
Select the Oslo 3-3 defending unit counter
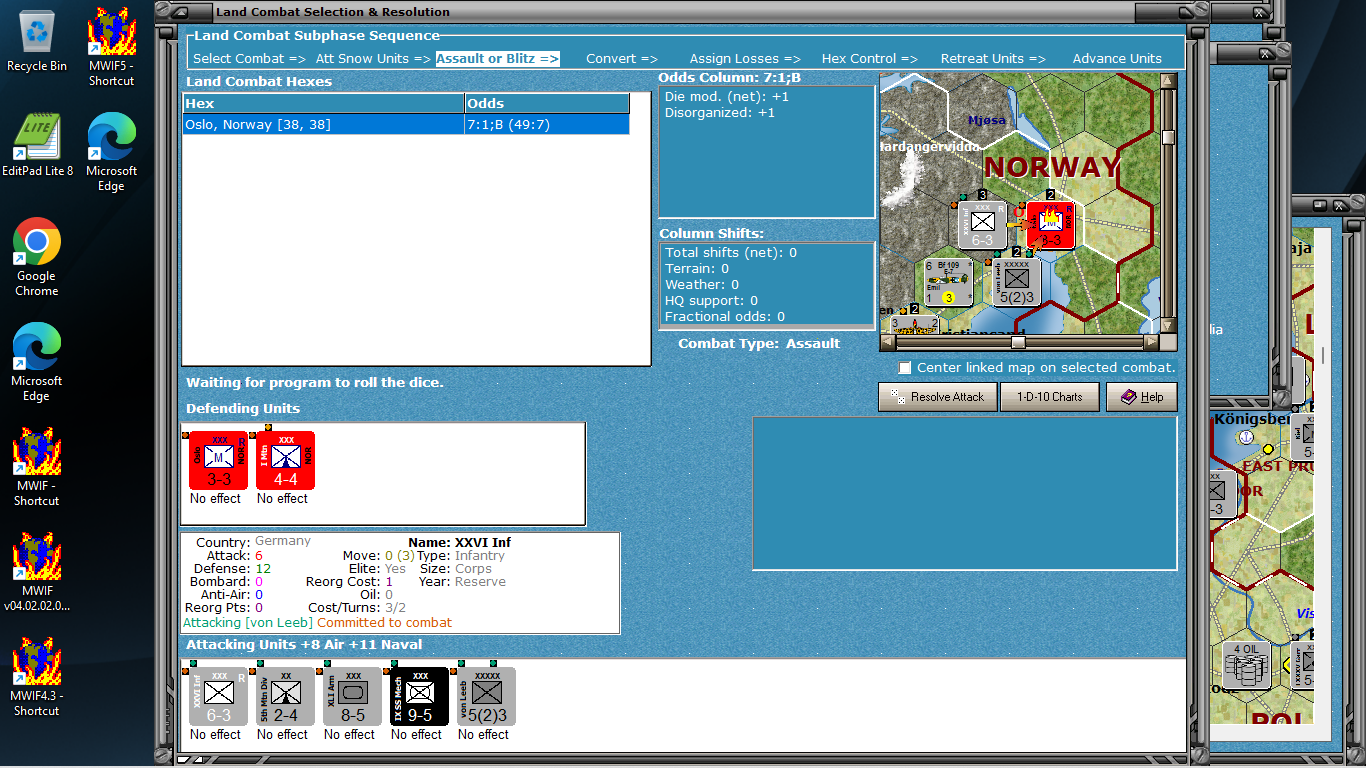pos(219,461)
